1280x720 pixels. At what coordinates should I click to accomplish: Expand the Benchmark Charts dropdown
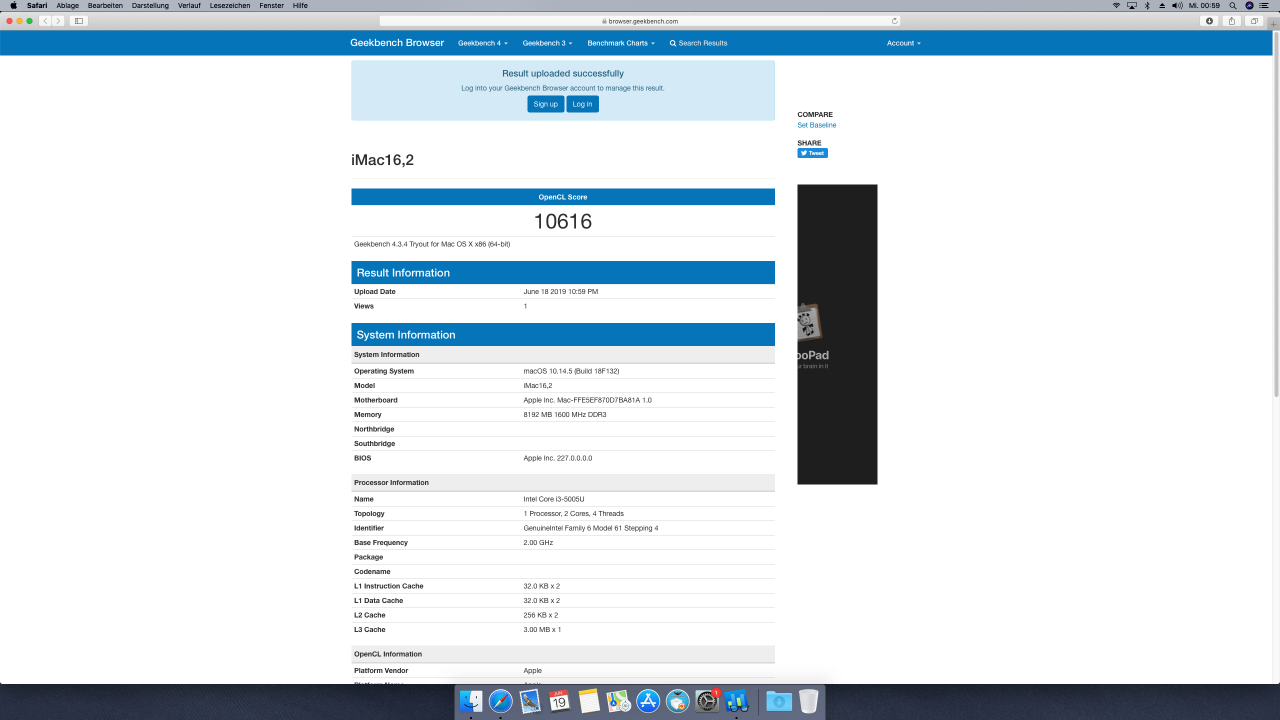(621, 43)
